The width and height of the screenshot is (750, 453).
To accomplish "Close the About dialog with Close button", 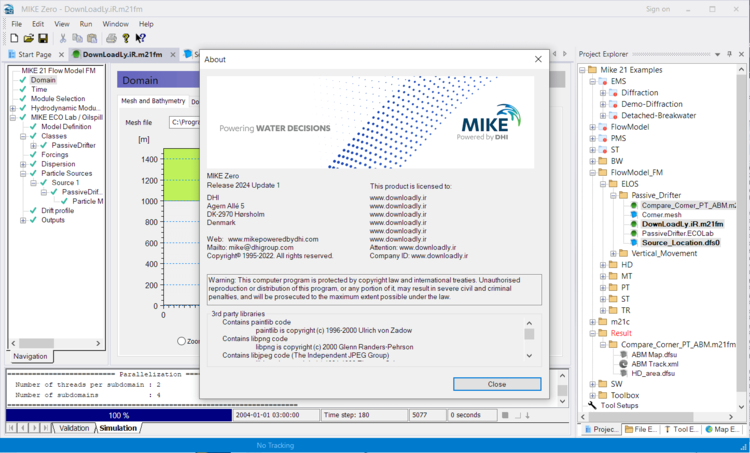I will pyautogui.click(x=496, y=384).
